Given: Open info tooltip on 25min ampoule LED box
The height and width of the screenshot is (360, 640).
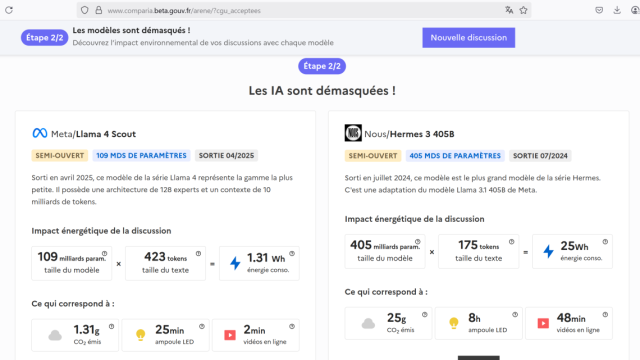Looking at the screenshot, I should click(x=202, y=327).
